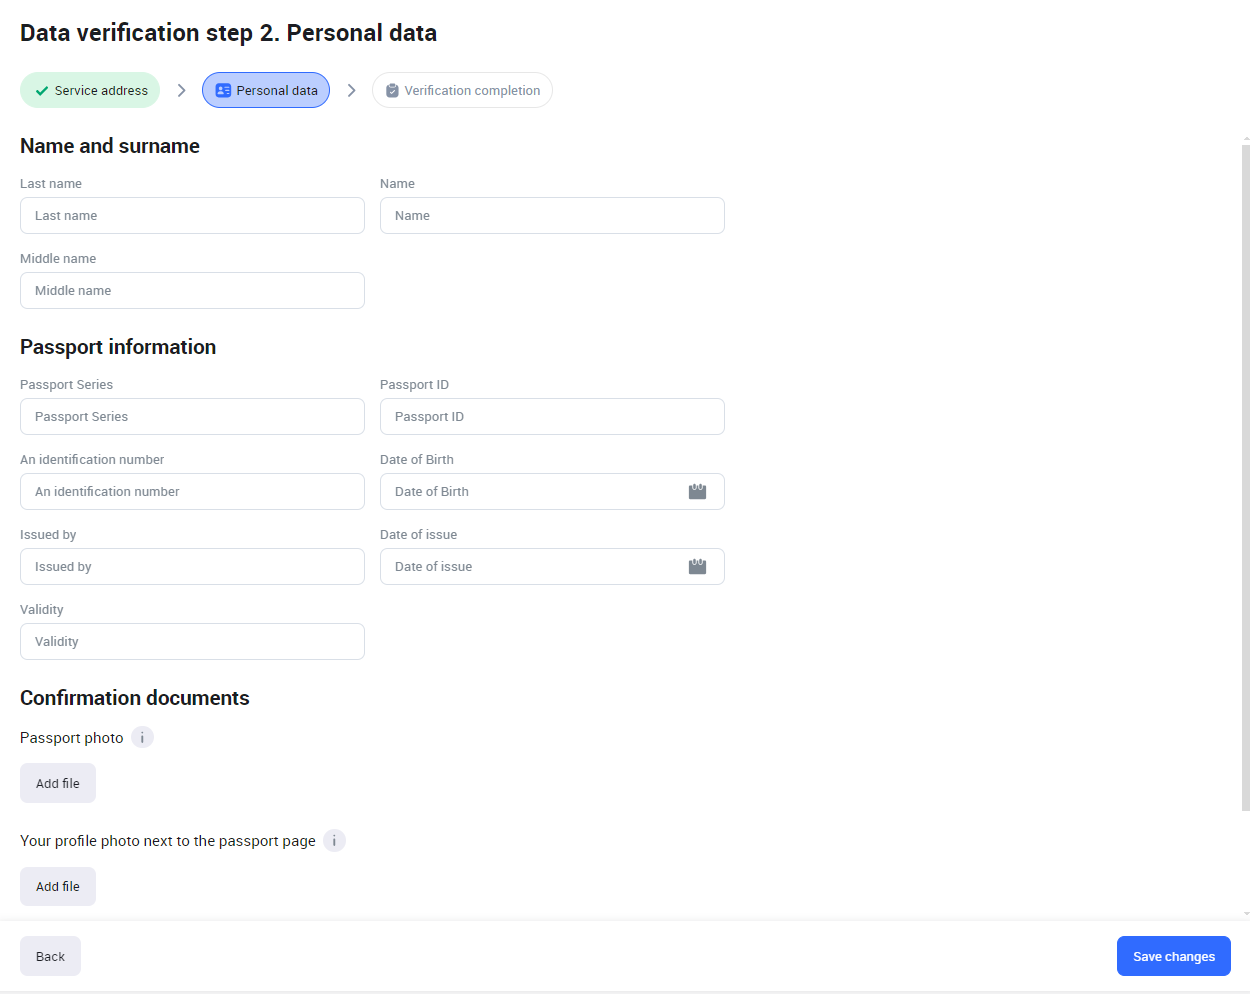This screenshot has height=994, width=1250.
Task: Focus the Last name input field
Action: [192, 216]
